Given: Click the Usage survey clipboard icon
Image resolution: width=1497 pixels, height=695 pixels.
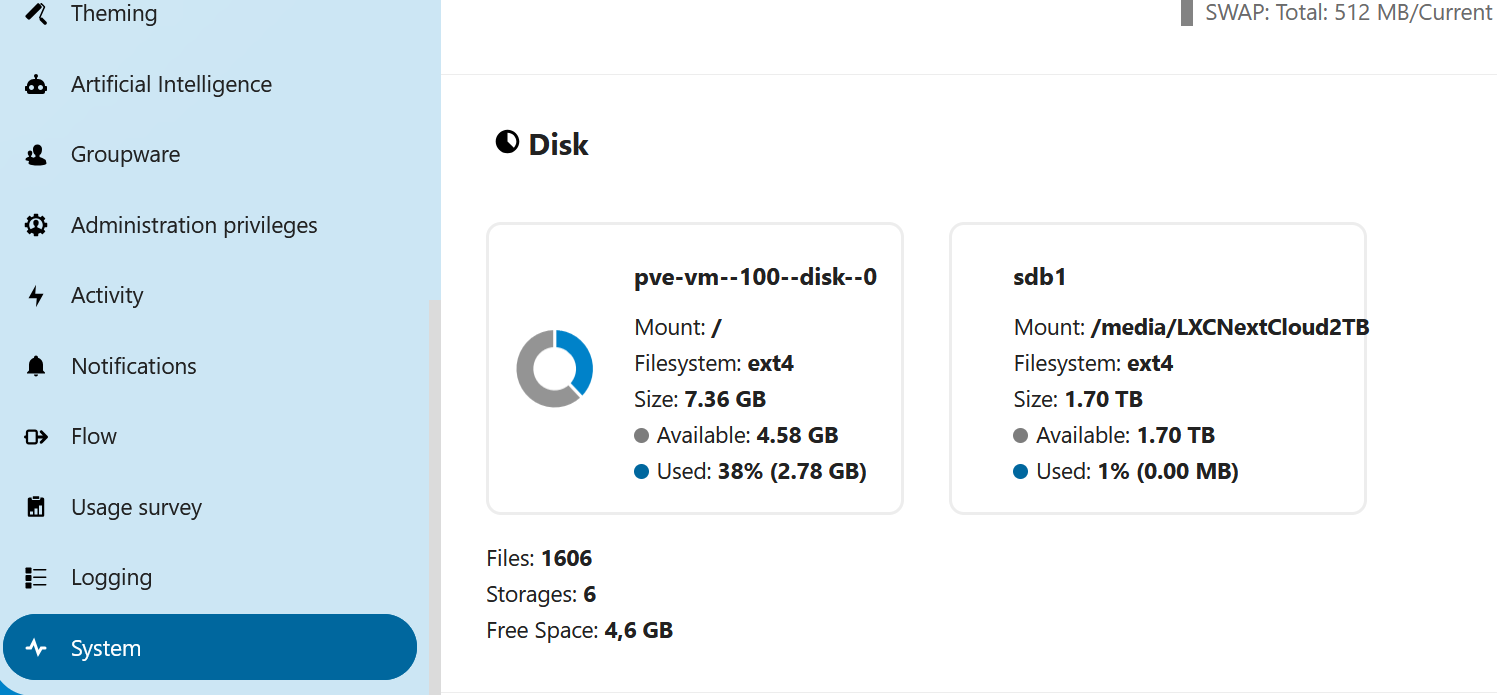Looking at the screenshot, I should pyautogui.click(x=36, y=507).
